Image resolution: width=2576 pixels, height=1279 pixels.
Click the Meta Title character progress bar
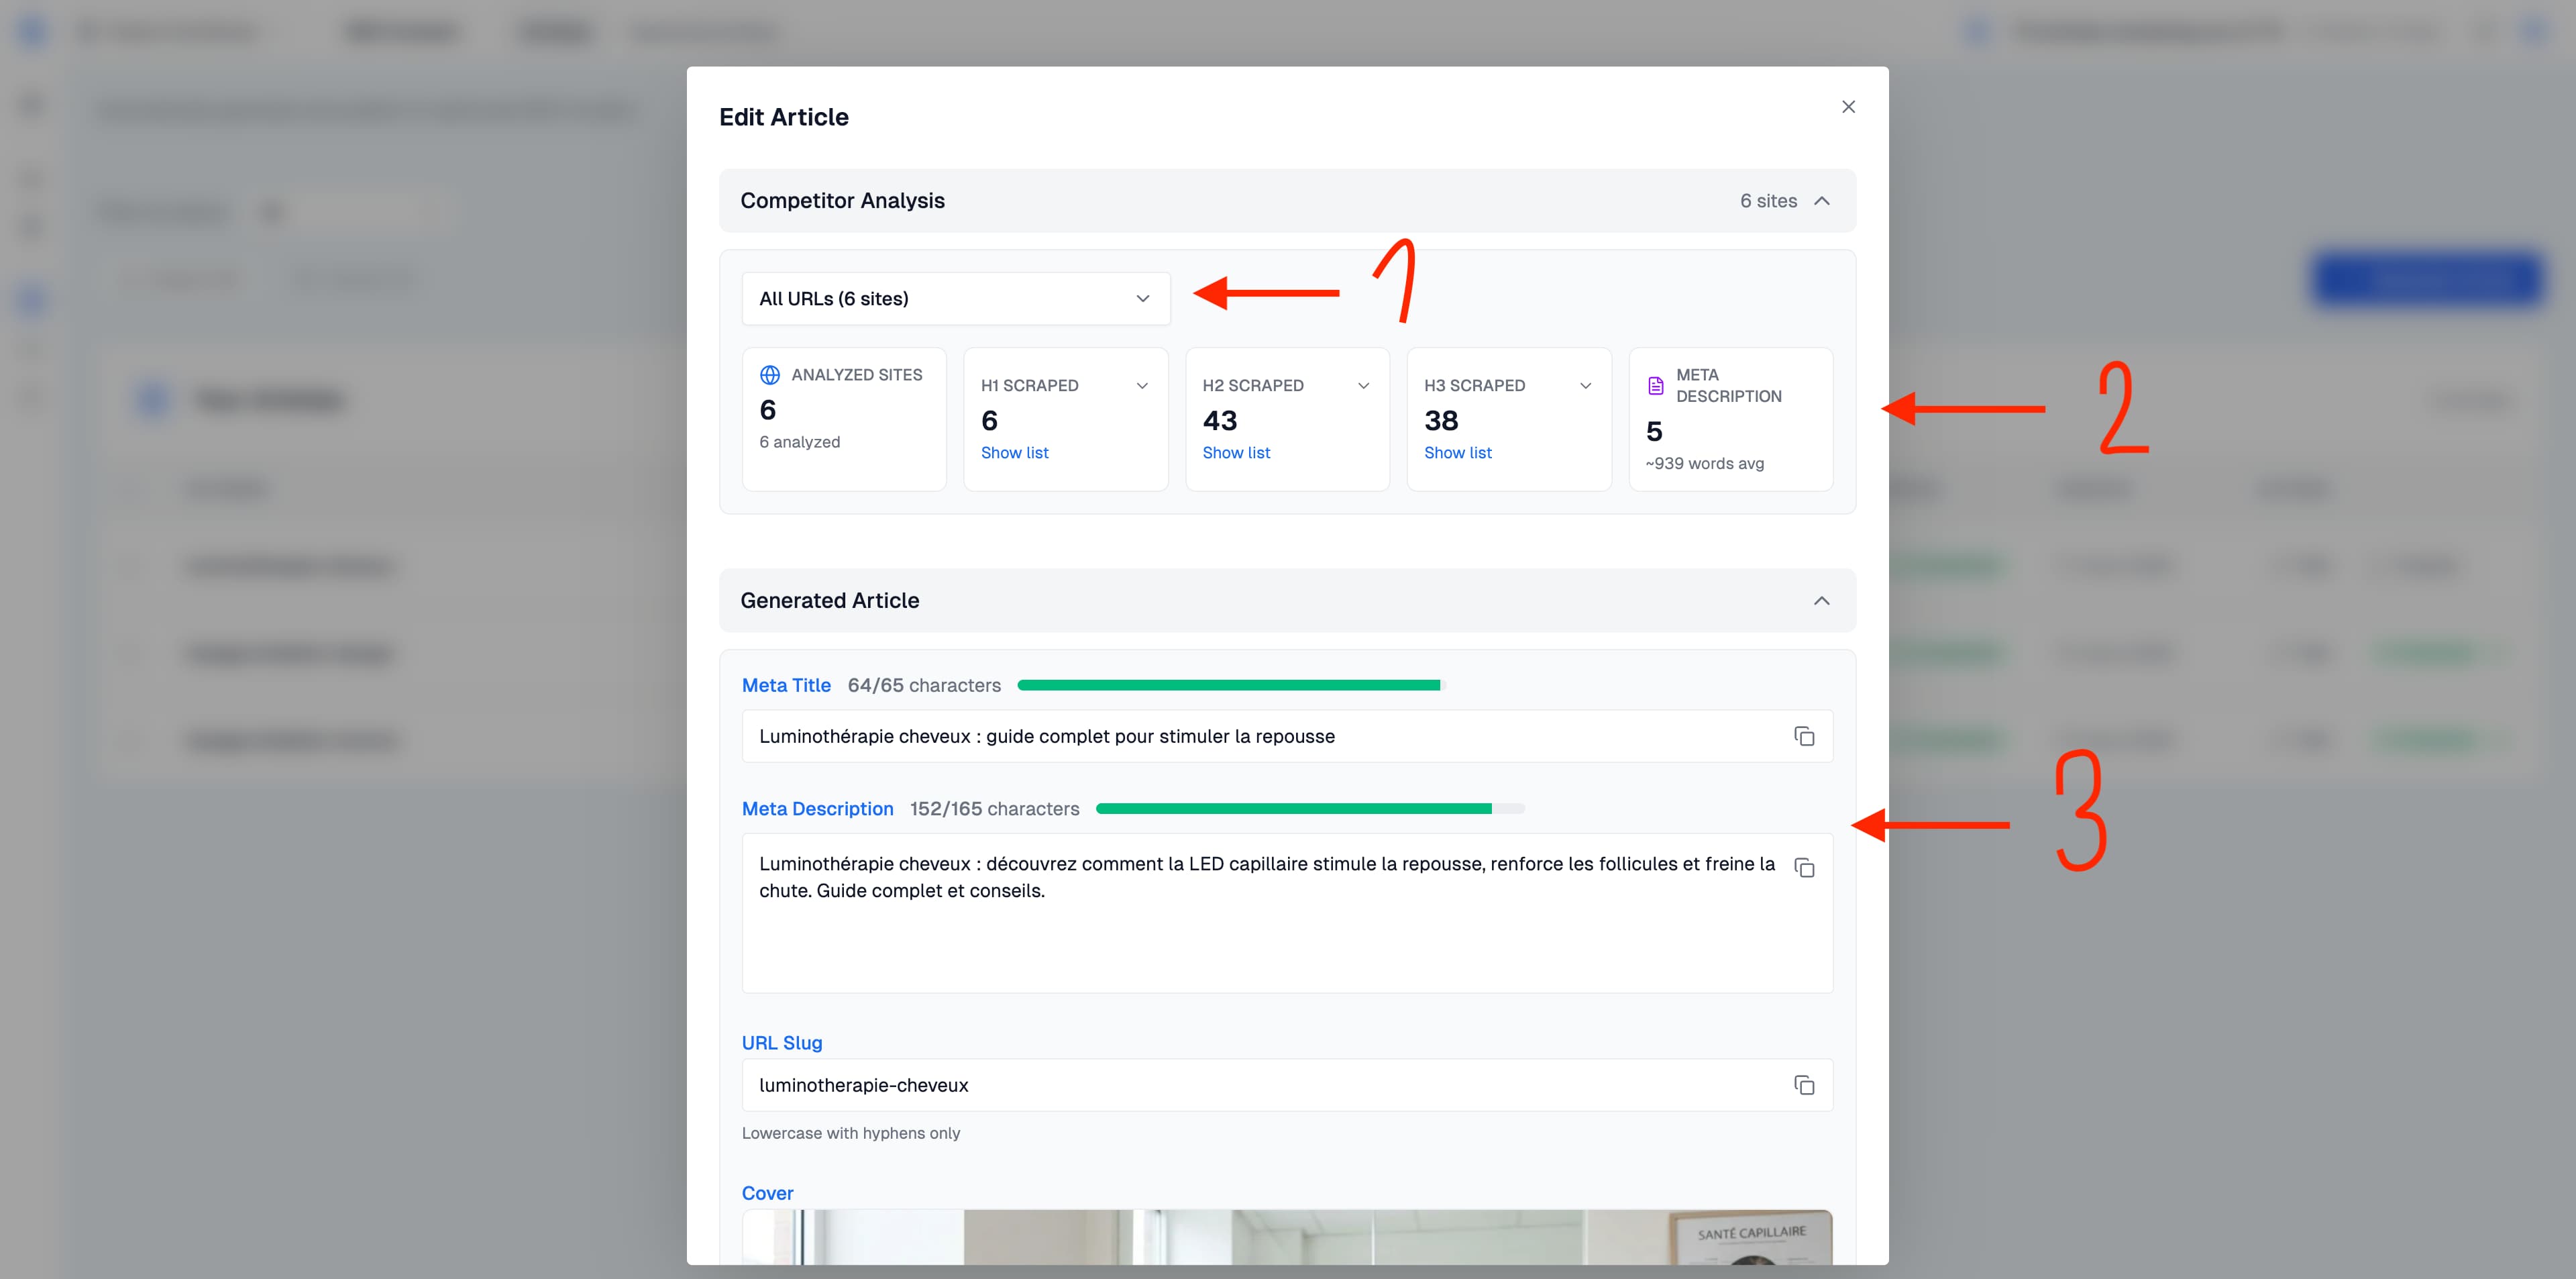coord(1231,686)
